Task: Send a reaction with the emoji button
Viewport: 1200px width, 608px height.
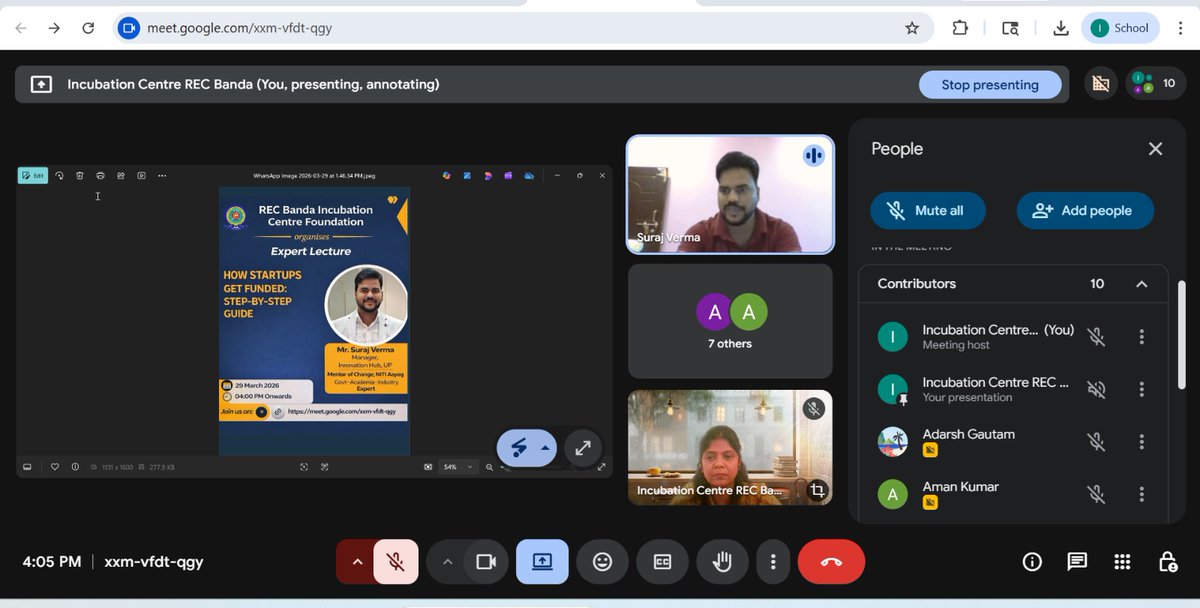Action: [602, 562]
